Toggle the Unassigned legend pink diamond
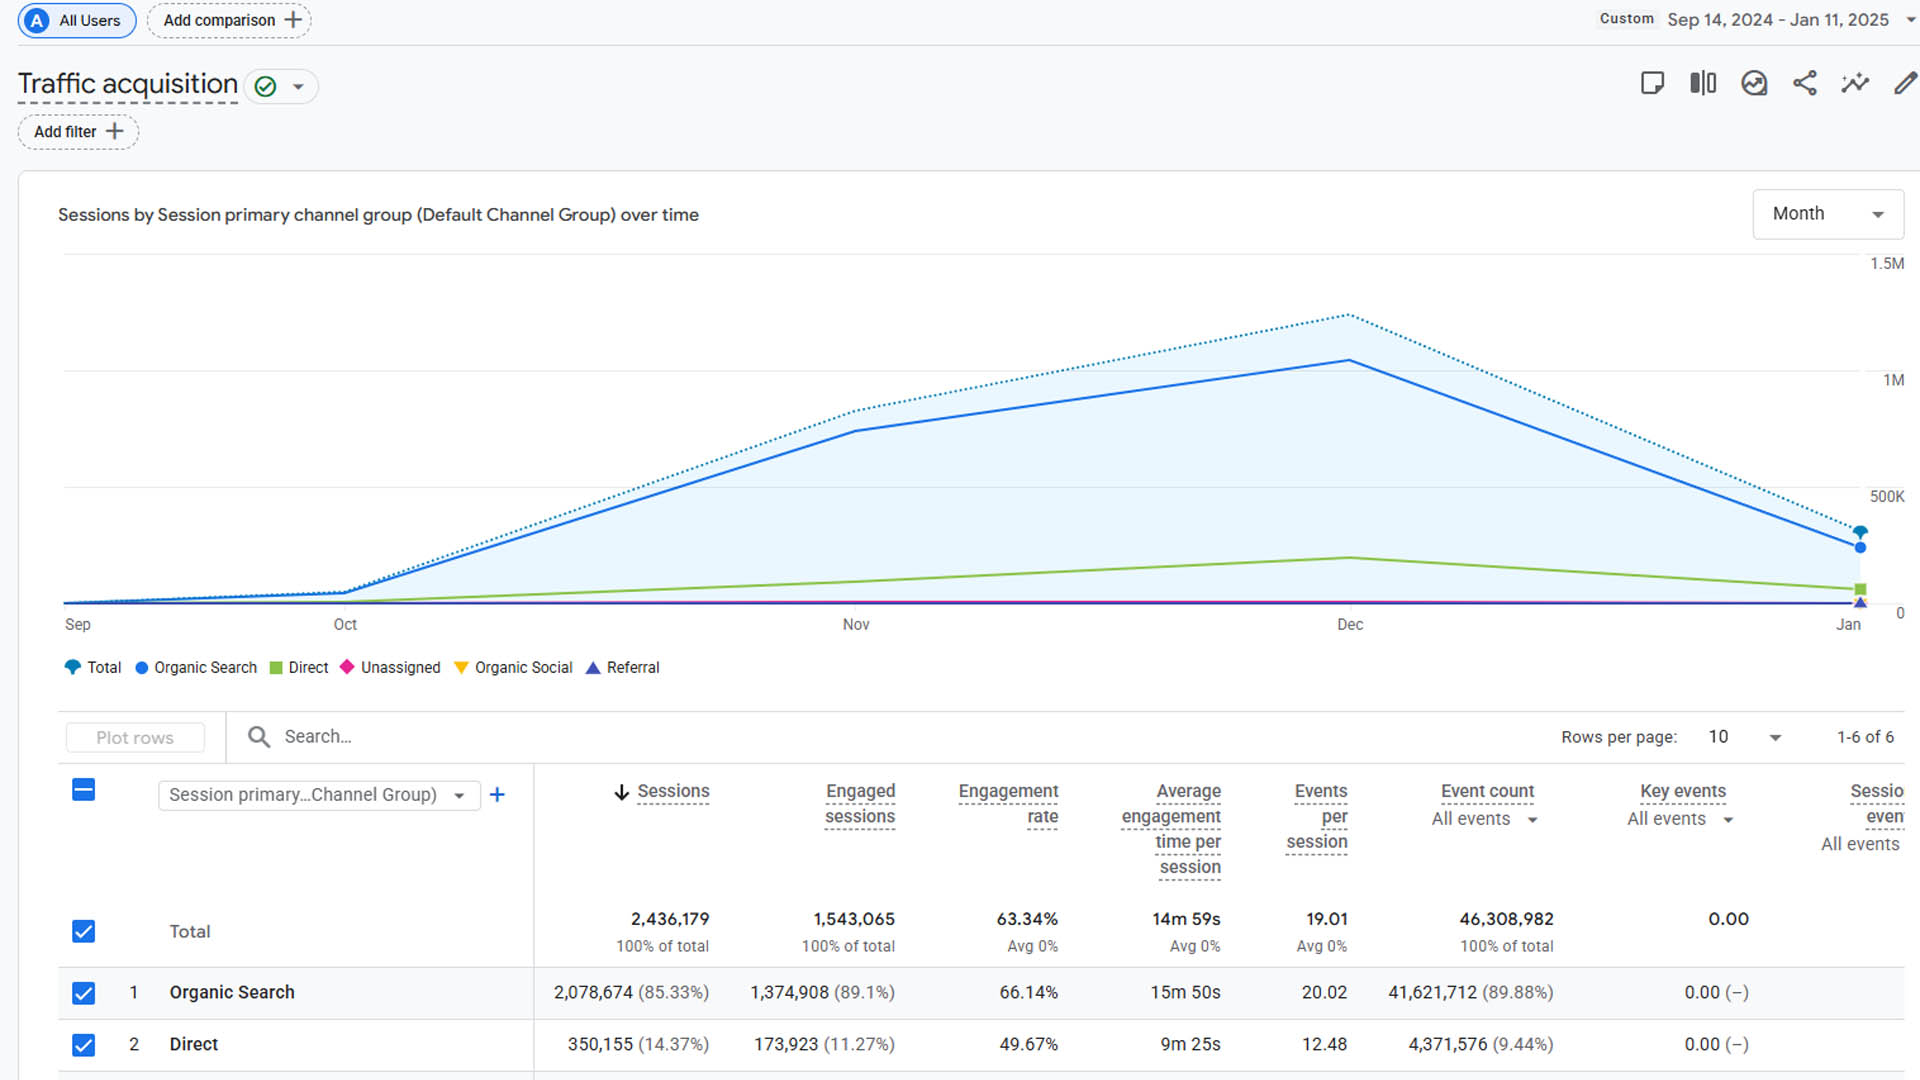This screenshot has width=1920, height=1080. pos(347,667)
